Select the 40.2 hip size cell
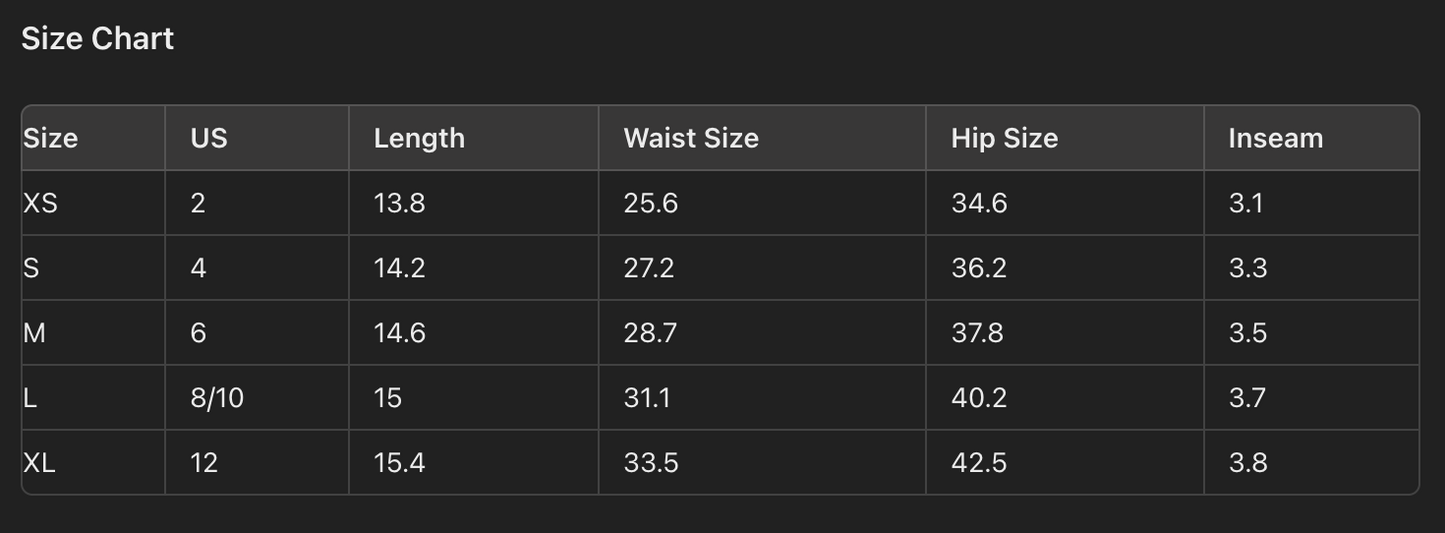Viewport: 1445px width, 533px height. coord(978,398)
